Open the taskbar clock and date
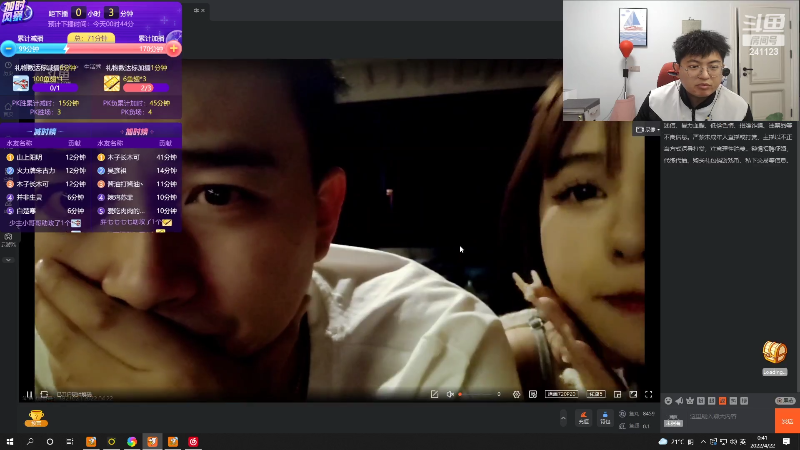 click(x=762, y=441)
